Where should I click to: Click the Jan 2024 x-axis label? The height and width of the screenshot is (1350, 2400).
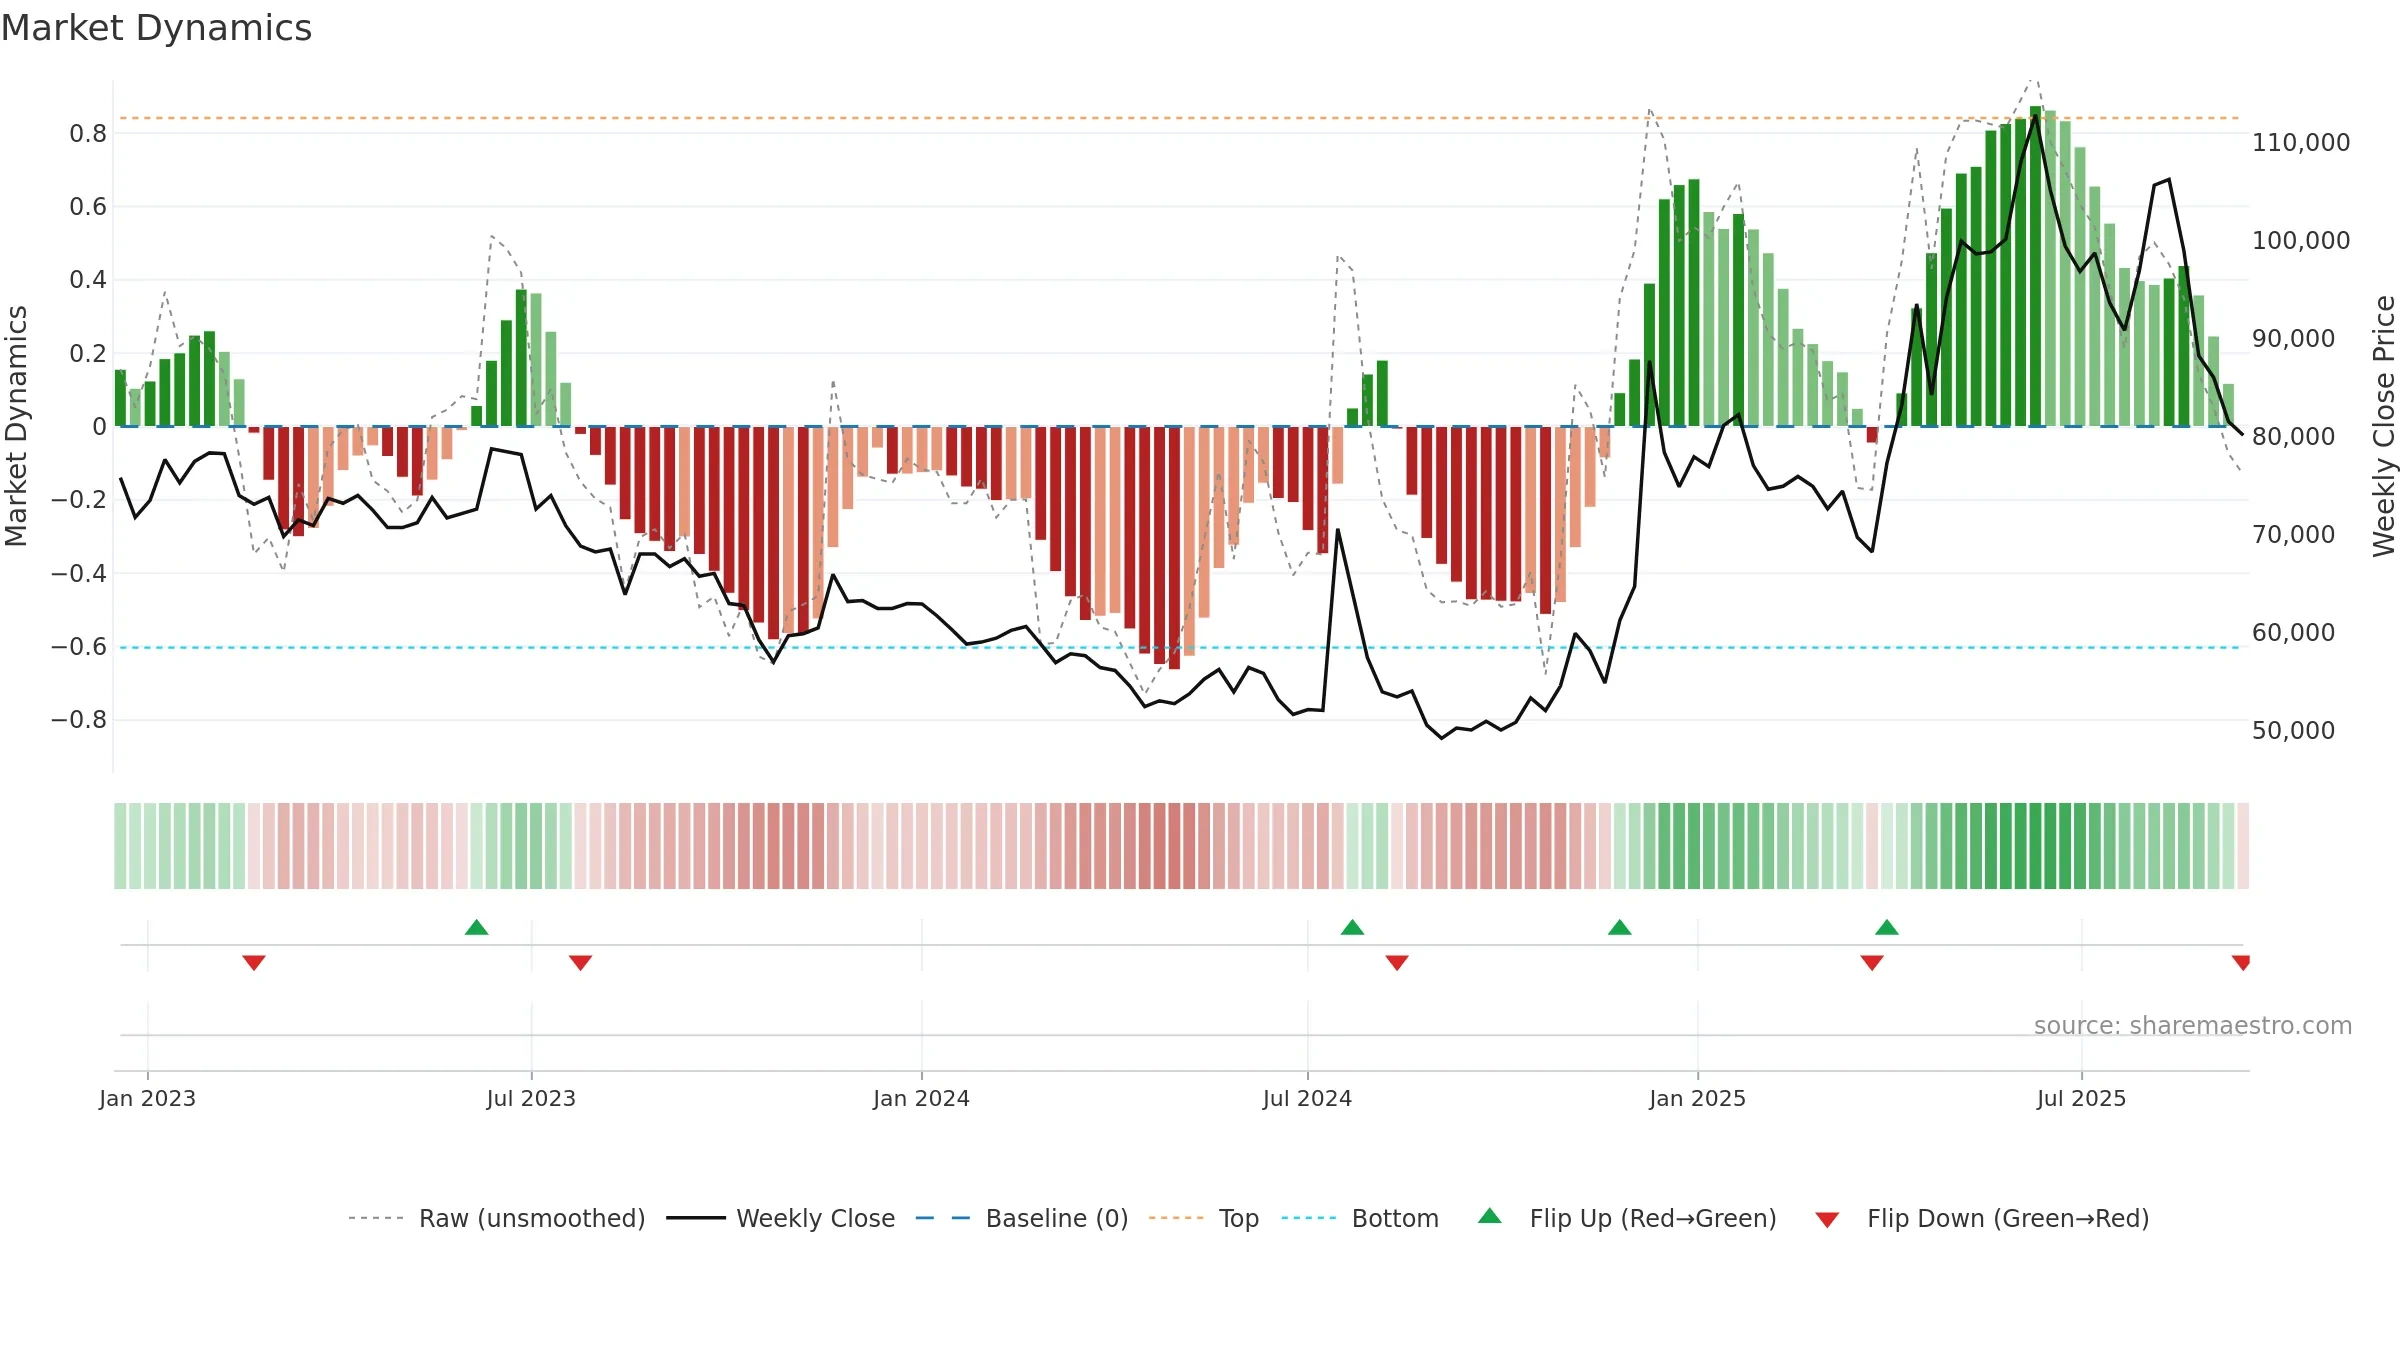[921, 1098]
